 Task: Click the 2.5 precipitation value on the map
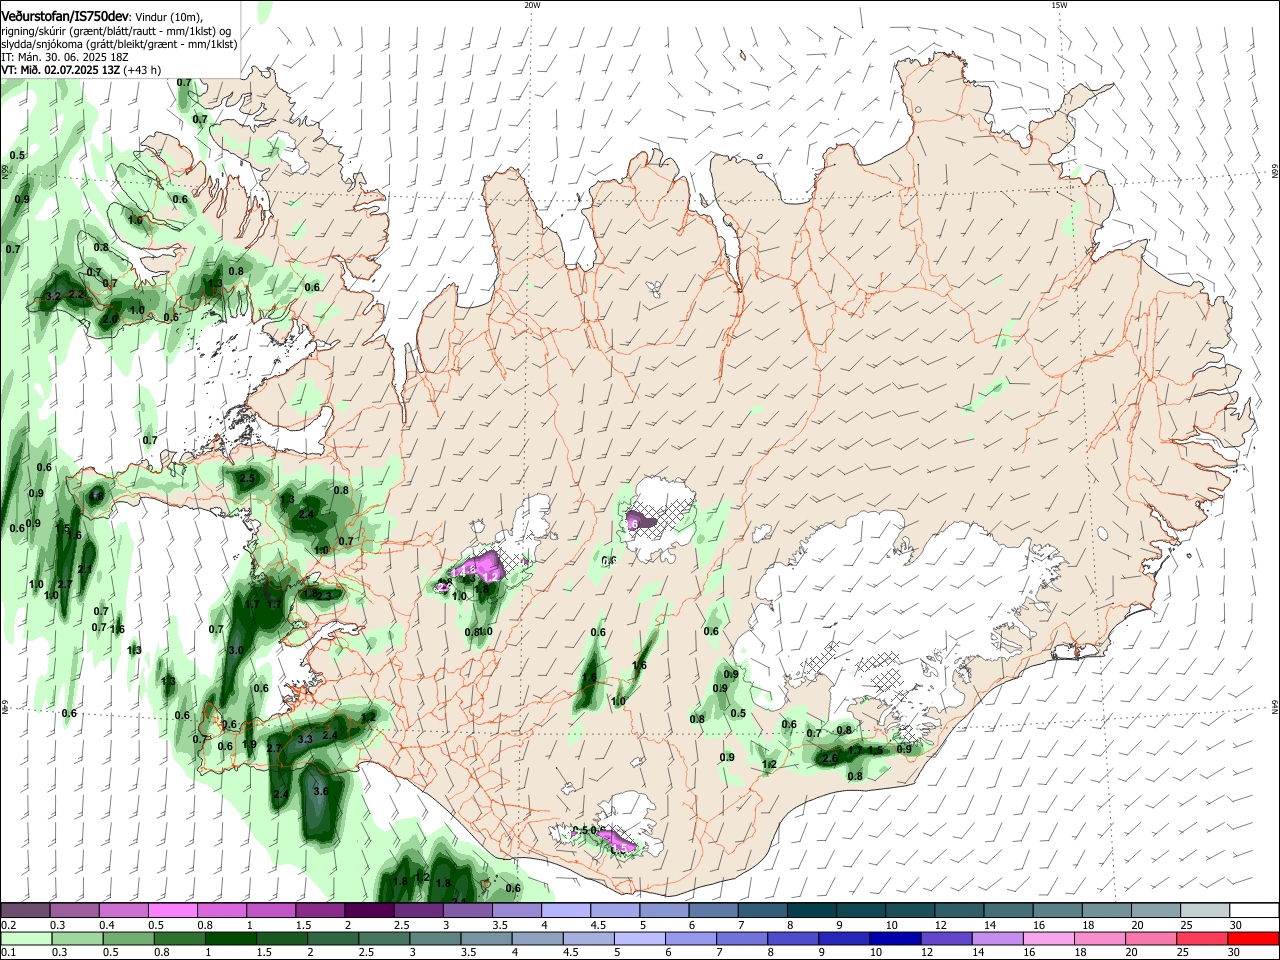(x=247, y=478)
